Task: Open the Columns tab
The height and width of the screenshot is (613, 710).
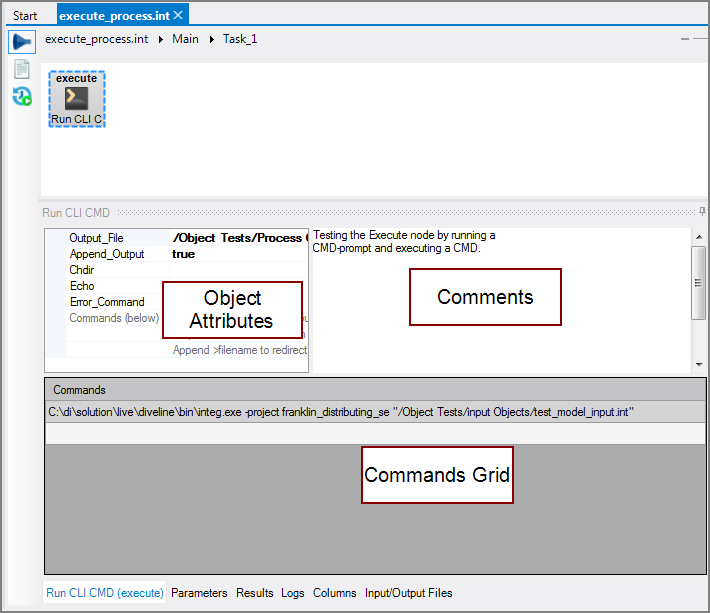Action: [x=334, y=593]
